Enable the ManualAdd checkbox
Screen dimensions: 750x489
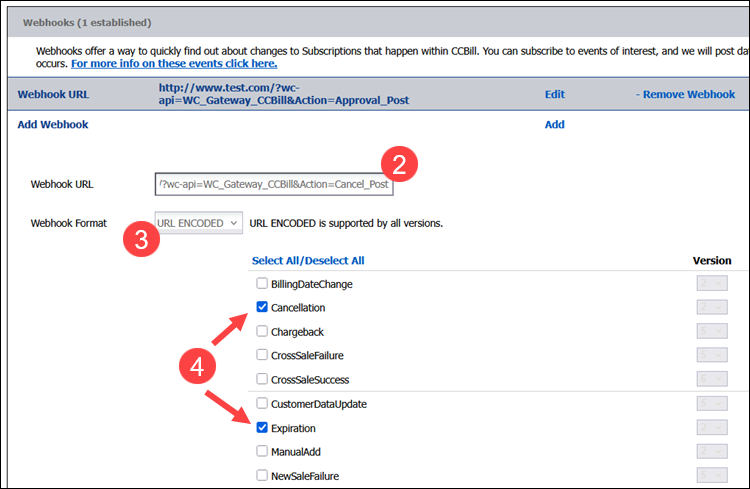pyautogui.click(x=262, y=451)
